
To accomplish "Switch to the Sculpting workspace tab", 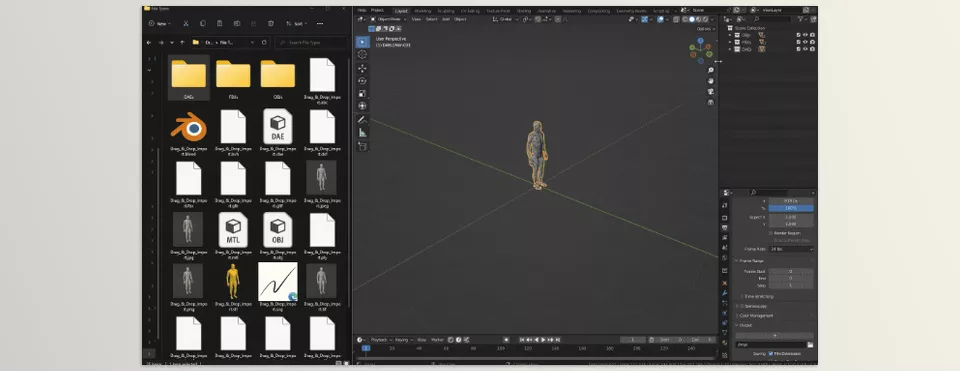I will coord(446,10).
